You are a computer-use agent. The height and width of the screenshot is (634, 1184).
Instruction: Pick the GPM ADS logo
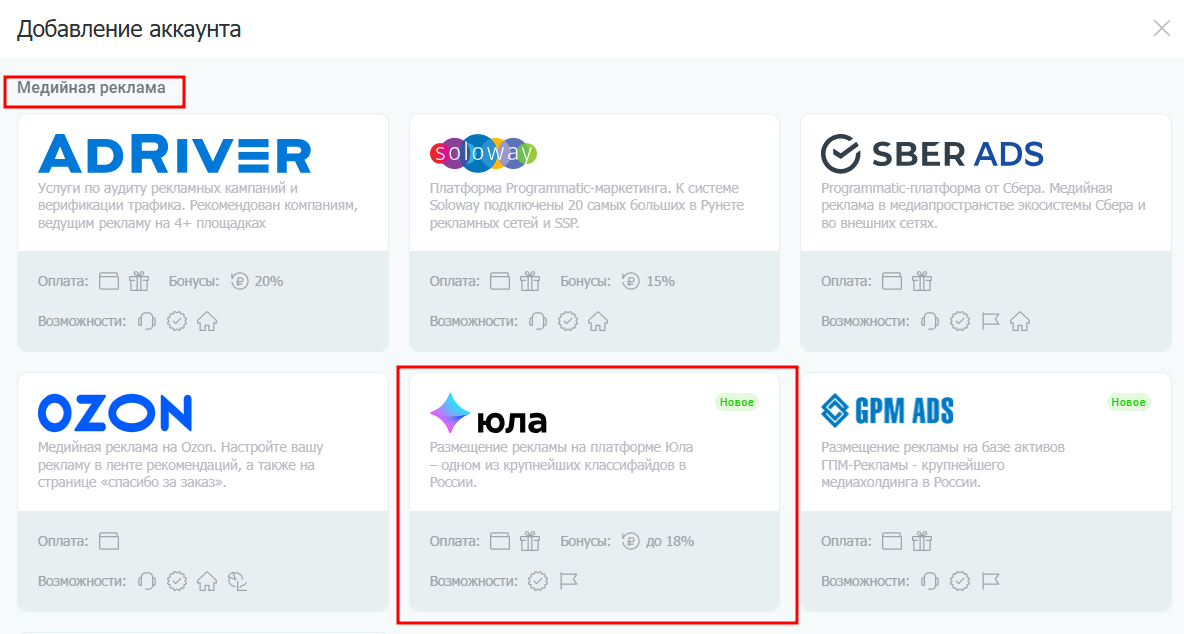[886, 411]
